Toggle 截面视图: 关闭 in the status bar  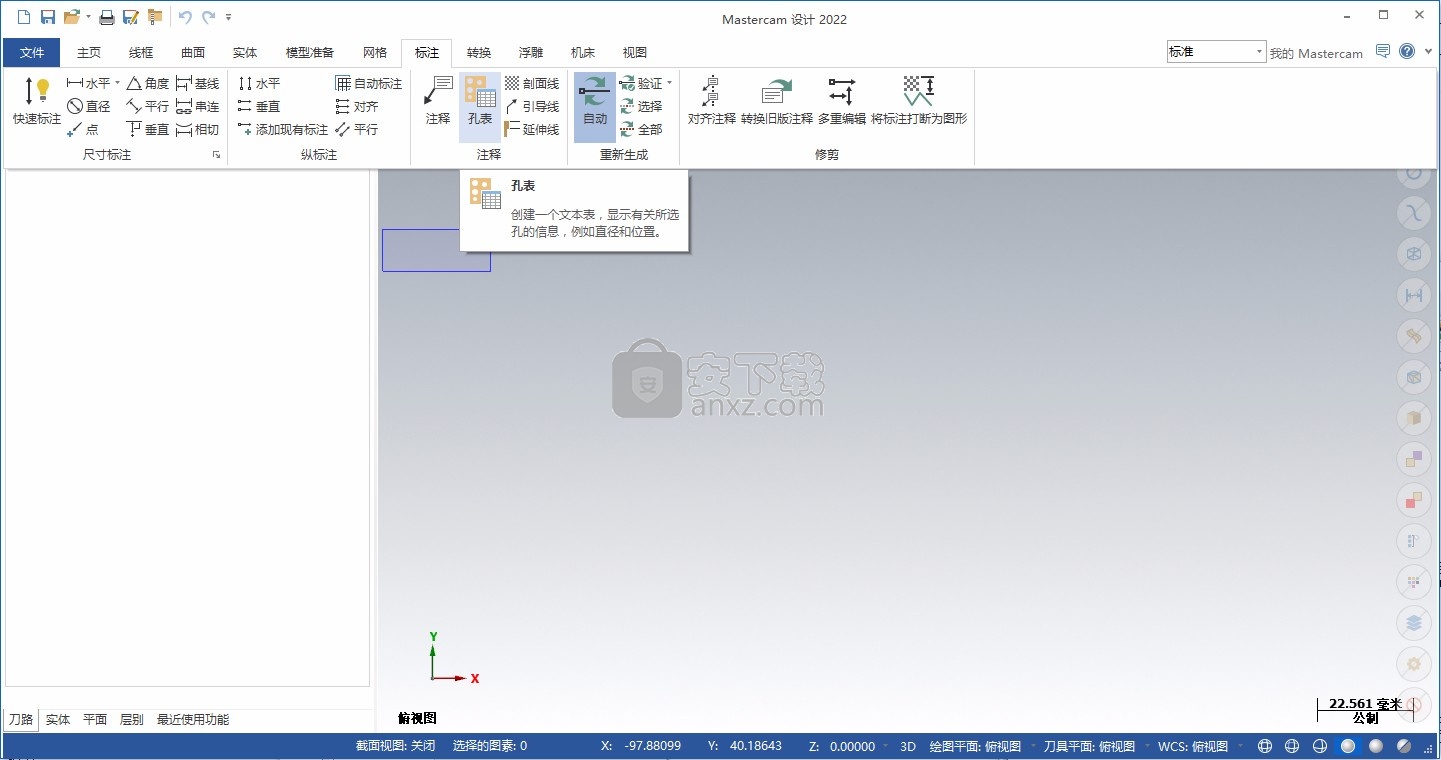[397, 746]
